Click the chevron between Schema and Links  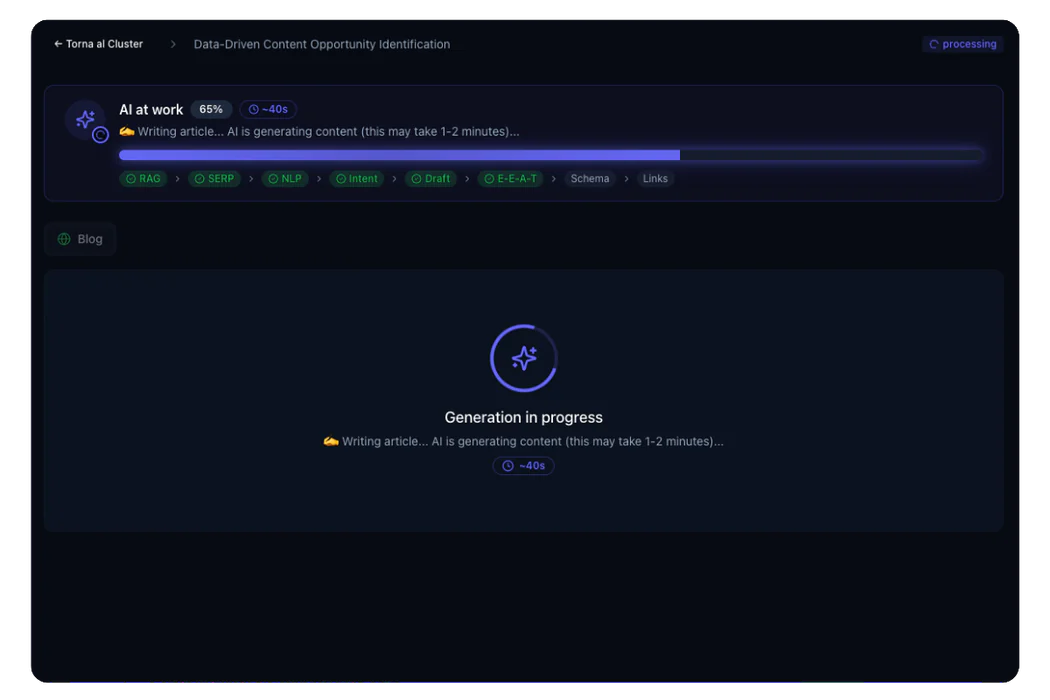(x=627, y=179)
